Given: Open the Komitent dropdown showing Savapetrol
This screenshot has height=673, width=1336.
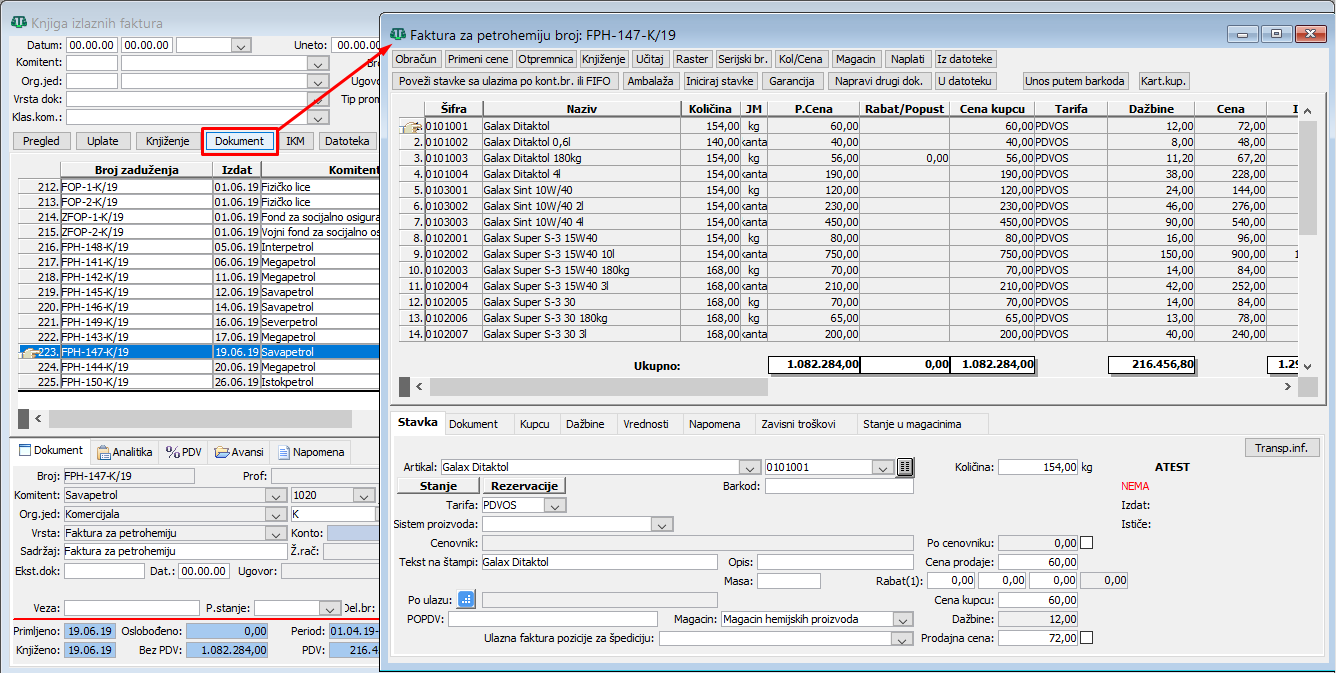Looking at the screenshot, I should pyautogui.click(x=276, y=496).
